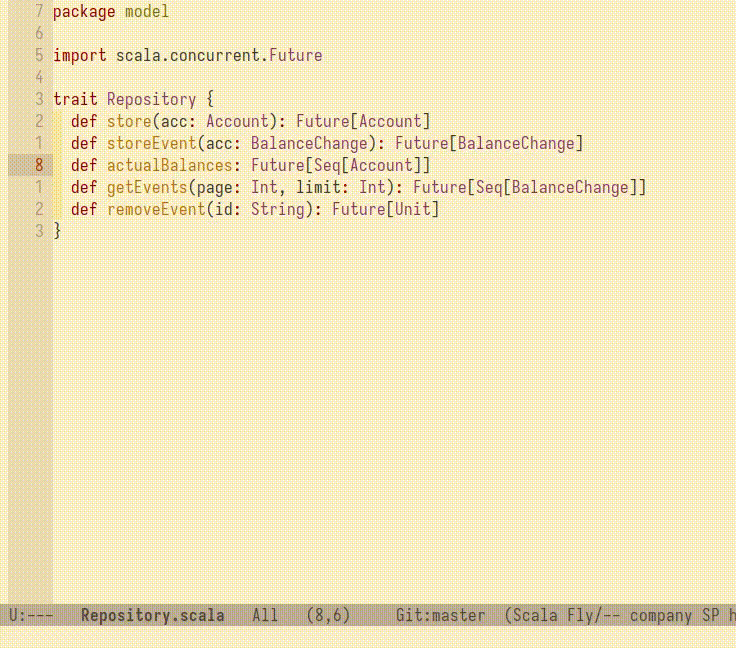
Task: Click the U:--- buffer status indicator
Action: click(30, 616)
